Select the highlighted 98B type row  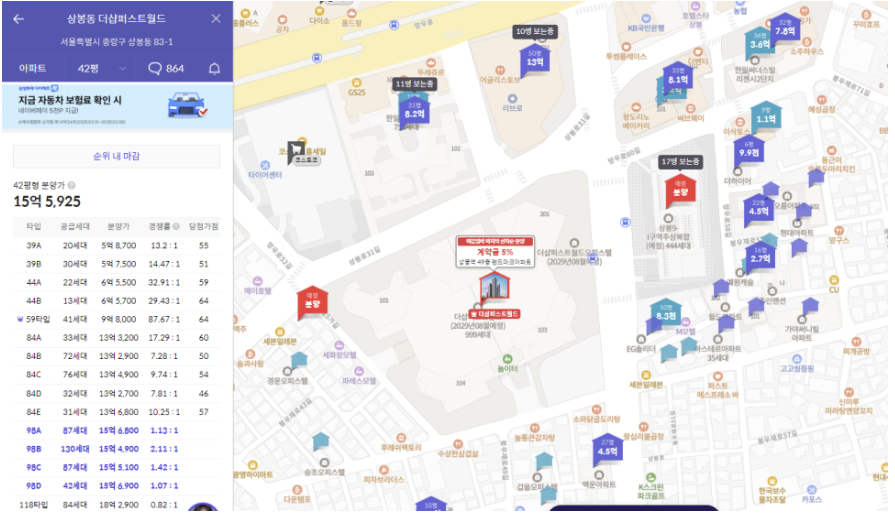[x=116, y=449]
